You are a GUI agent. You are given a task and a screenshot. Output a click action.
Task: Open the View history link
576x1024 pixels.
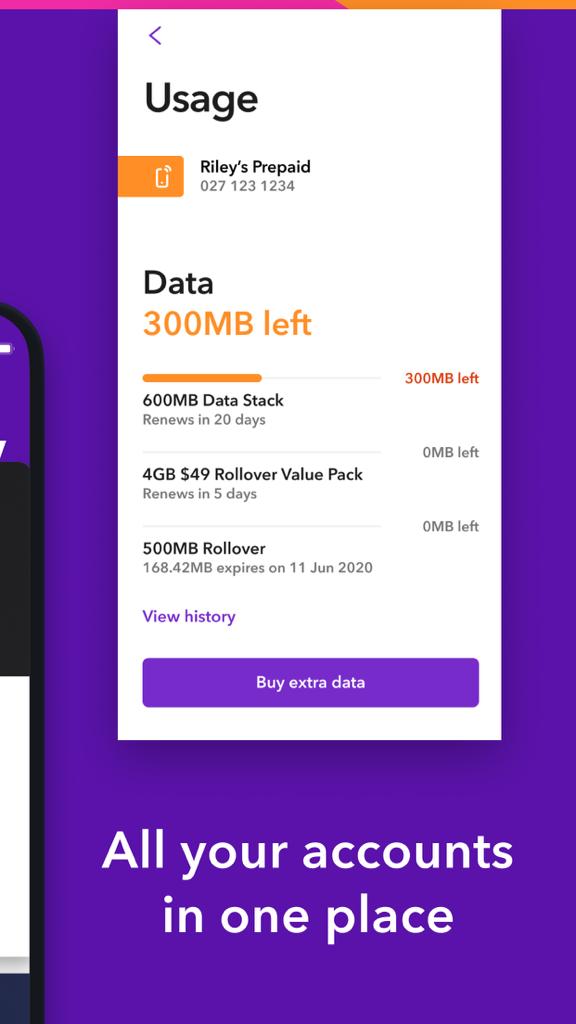coord(189,616)
